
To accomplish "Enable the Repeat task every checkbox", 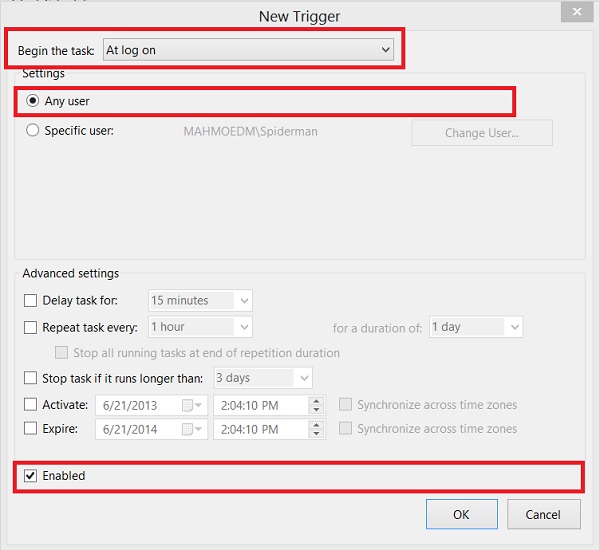I will [30, 328].
